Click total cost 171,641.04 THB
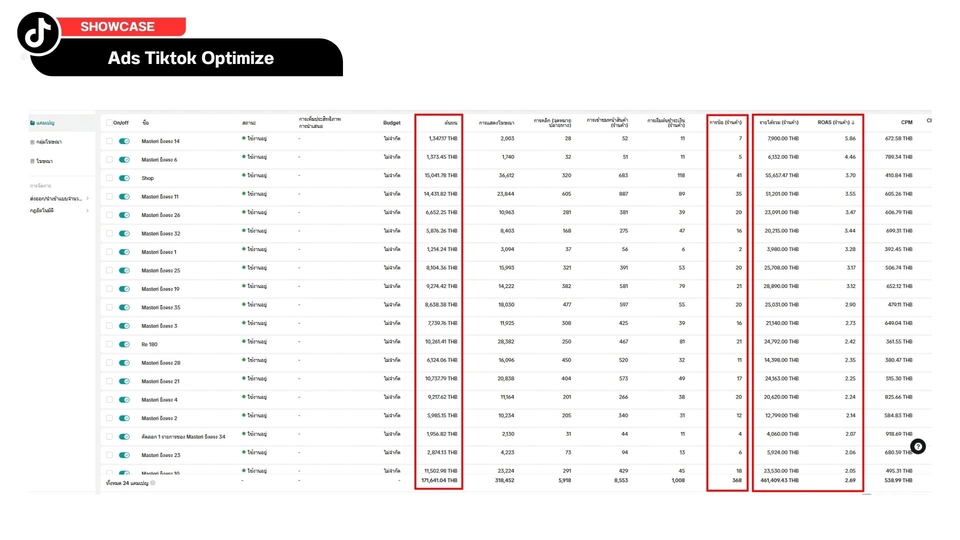This screenshot has width=960, height=540. pyautogui.click(x=439, y=481)
